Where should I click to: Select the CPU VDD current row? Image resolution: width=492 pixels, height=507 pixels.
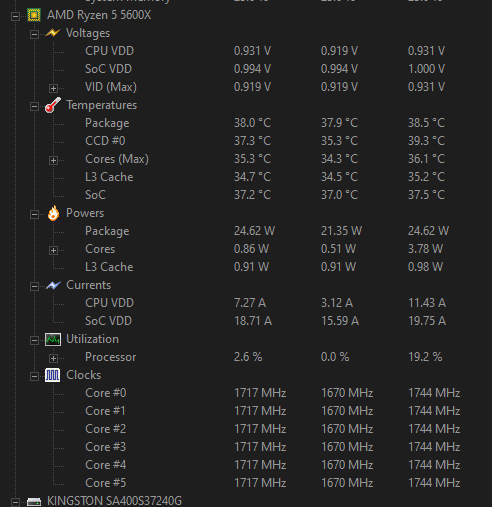pos(109,303)
